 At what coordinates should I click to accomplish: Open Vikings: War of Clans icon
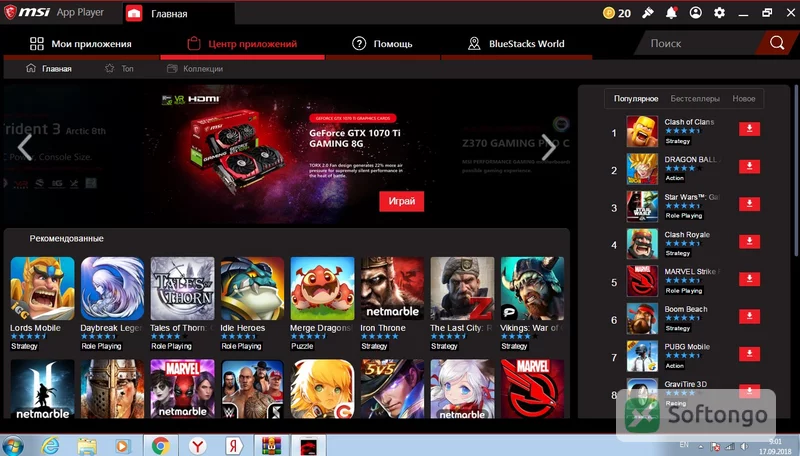tap(532, 288)
